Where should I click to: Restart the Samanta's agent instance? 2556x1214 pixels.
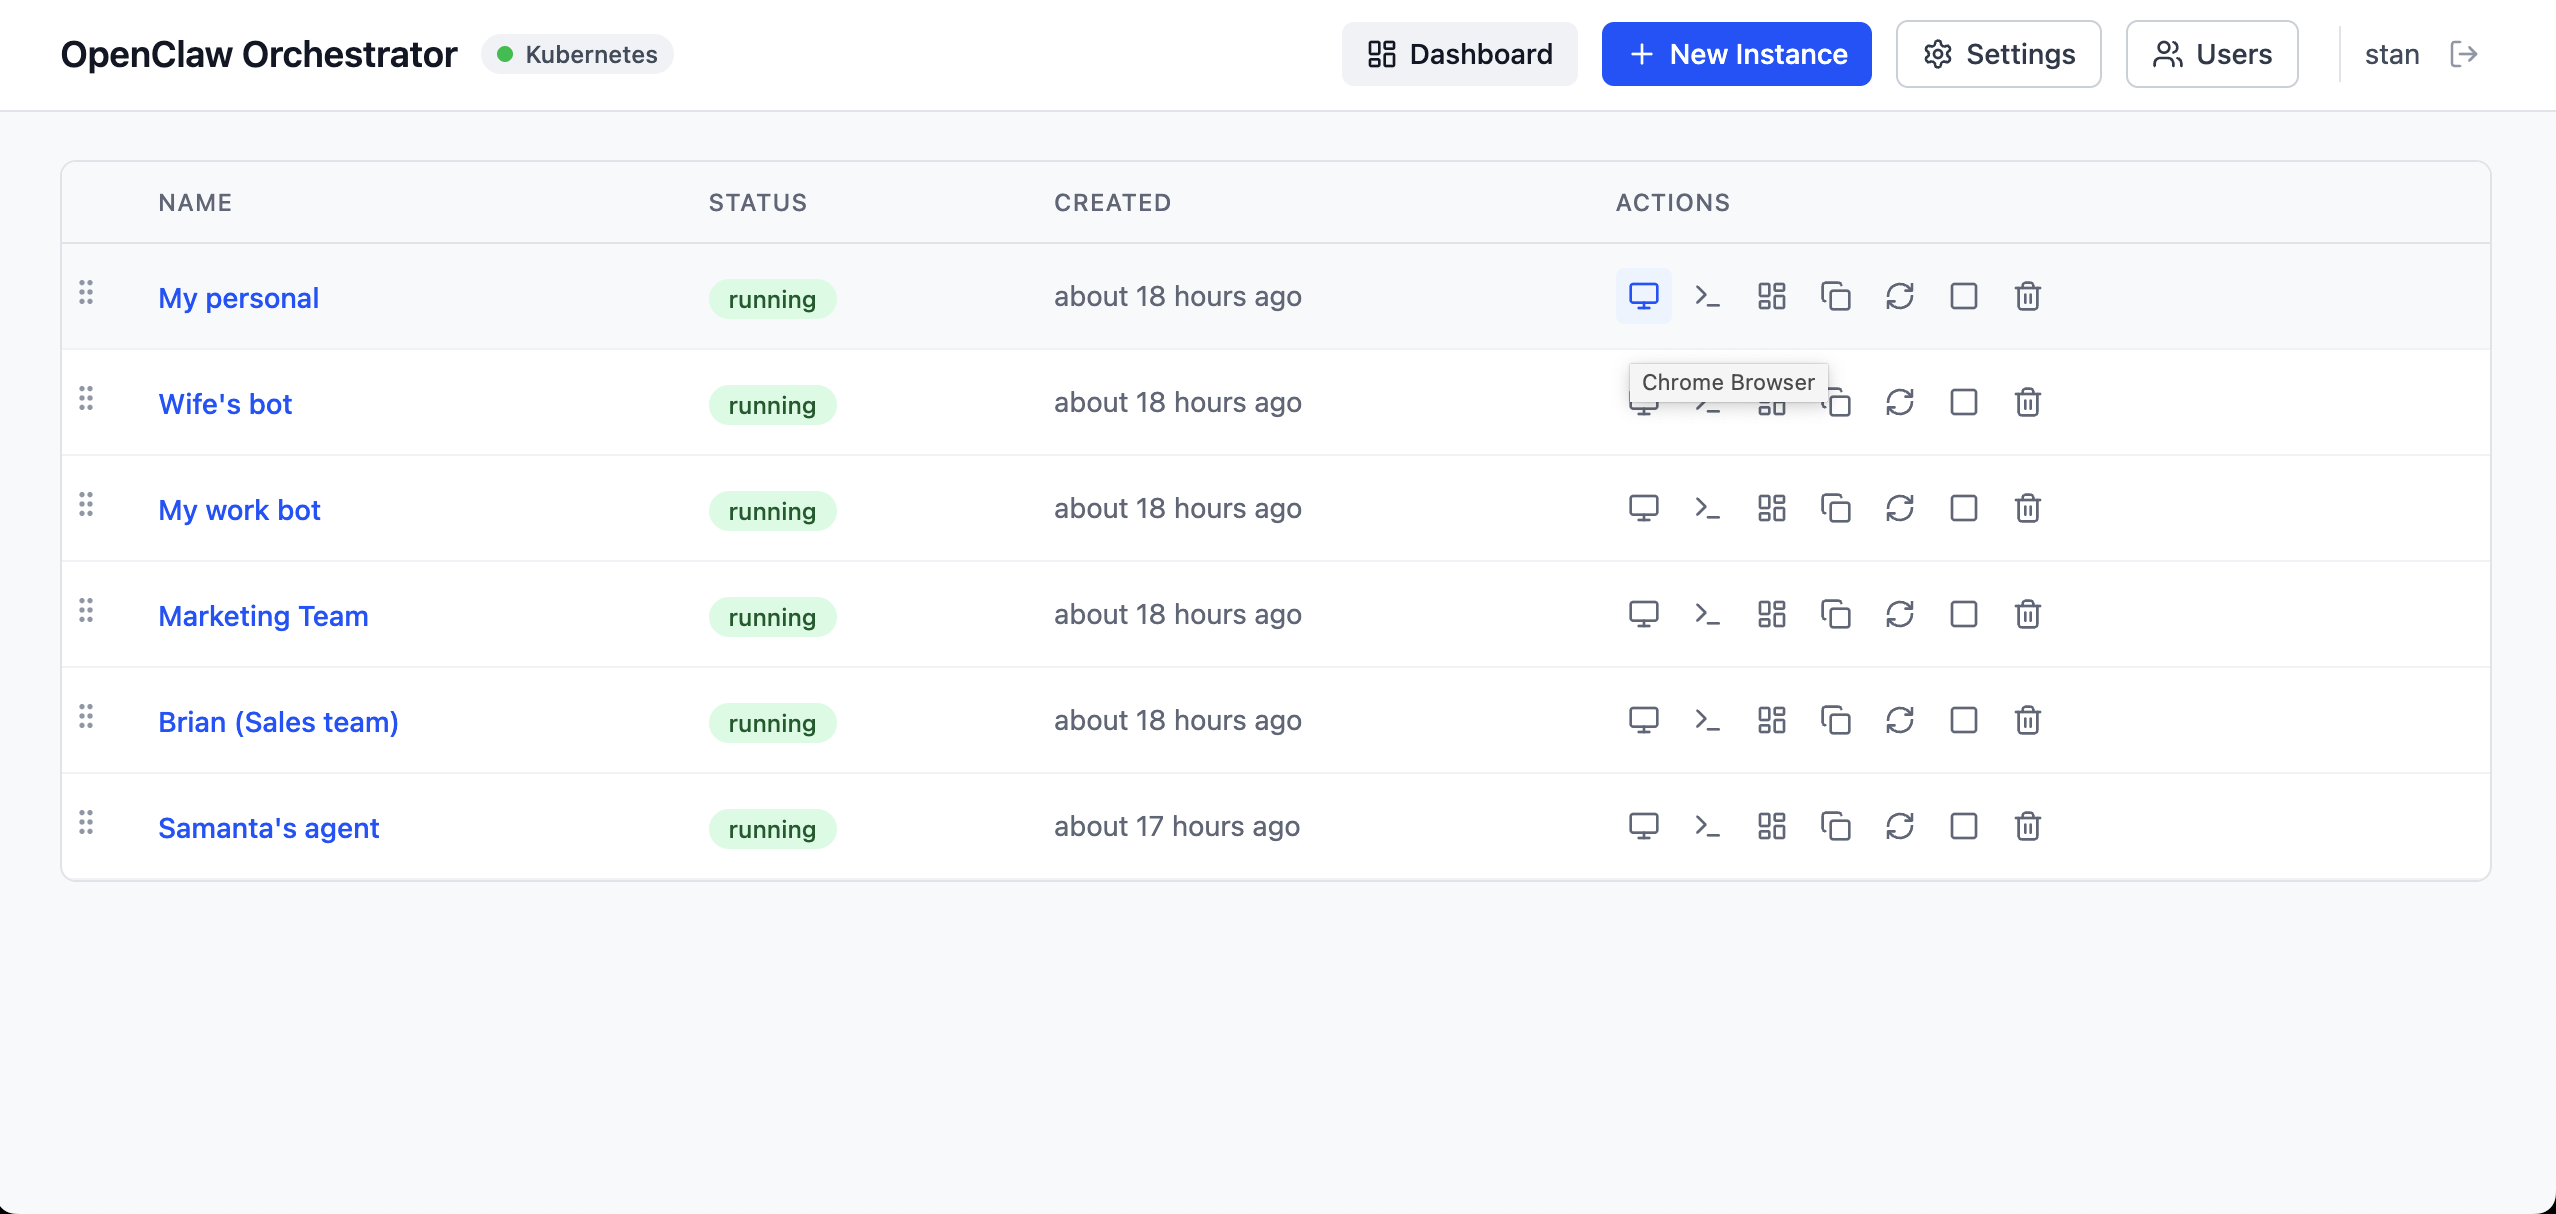[1899, 826]
